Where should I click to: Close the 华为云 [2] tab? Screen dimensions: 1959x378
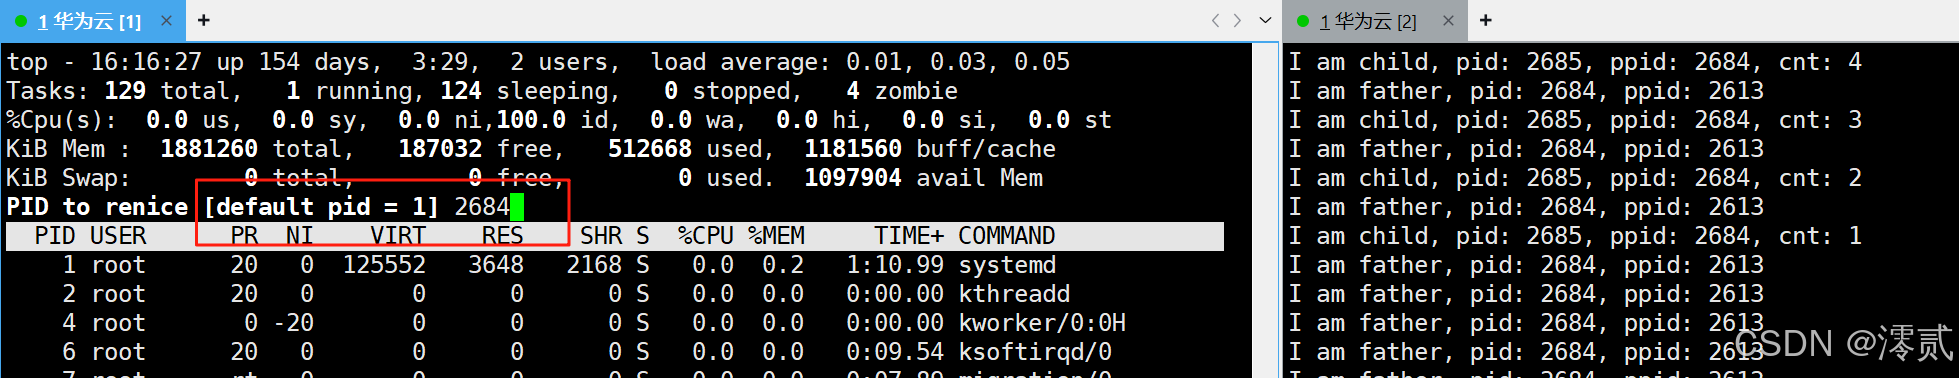pyautogui.click(x=1447, y=20)
